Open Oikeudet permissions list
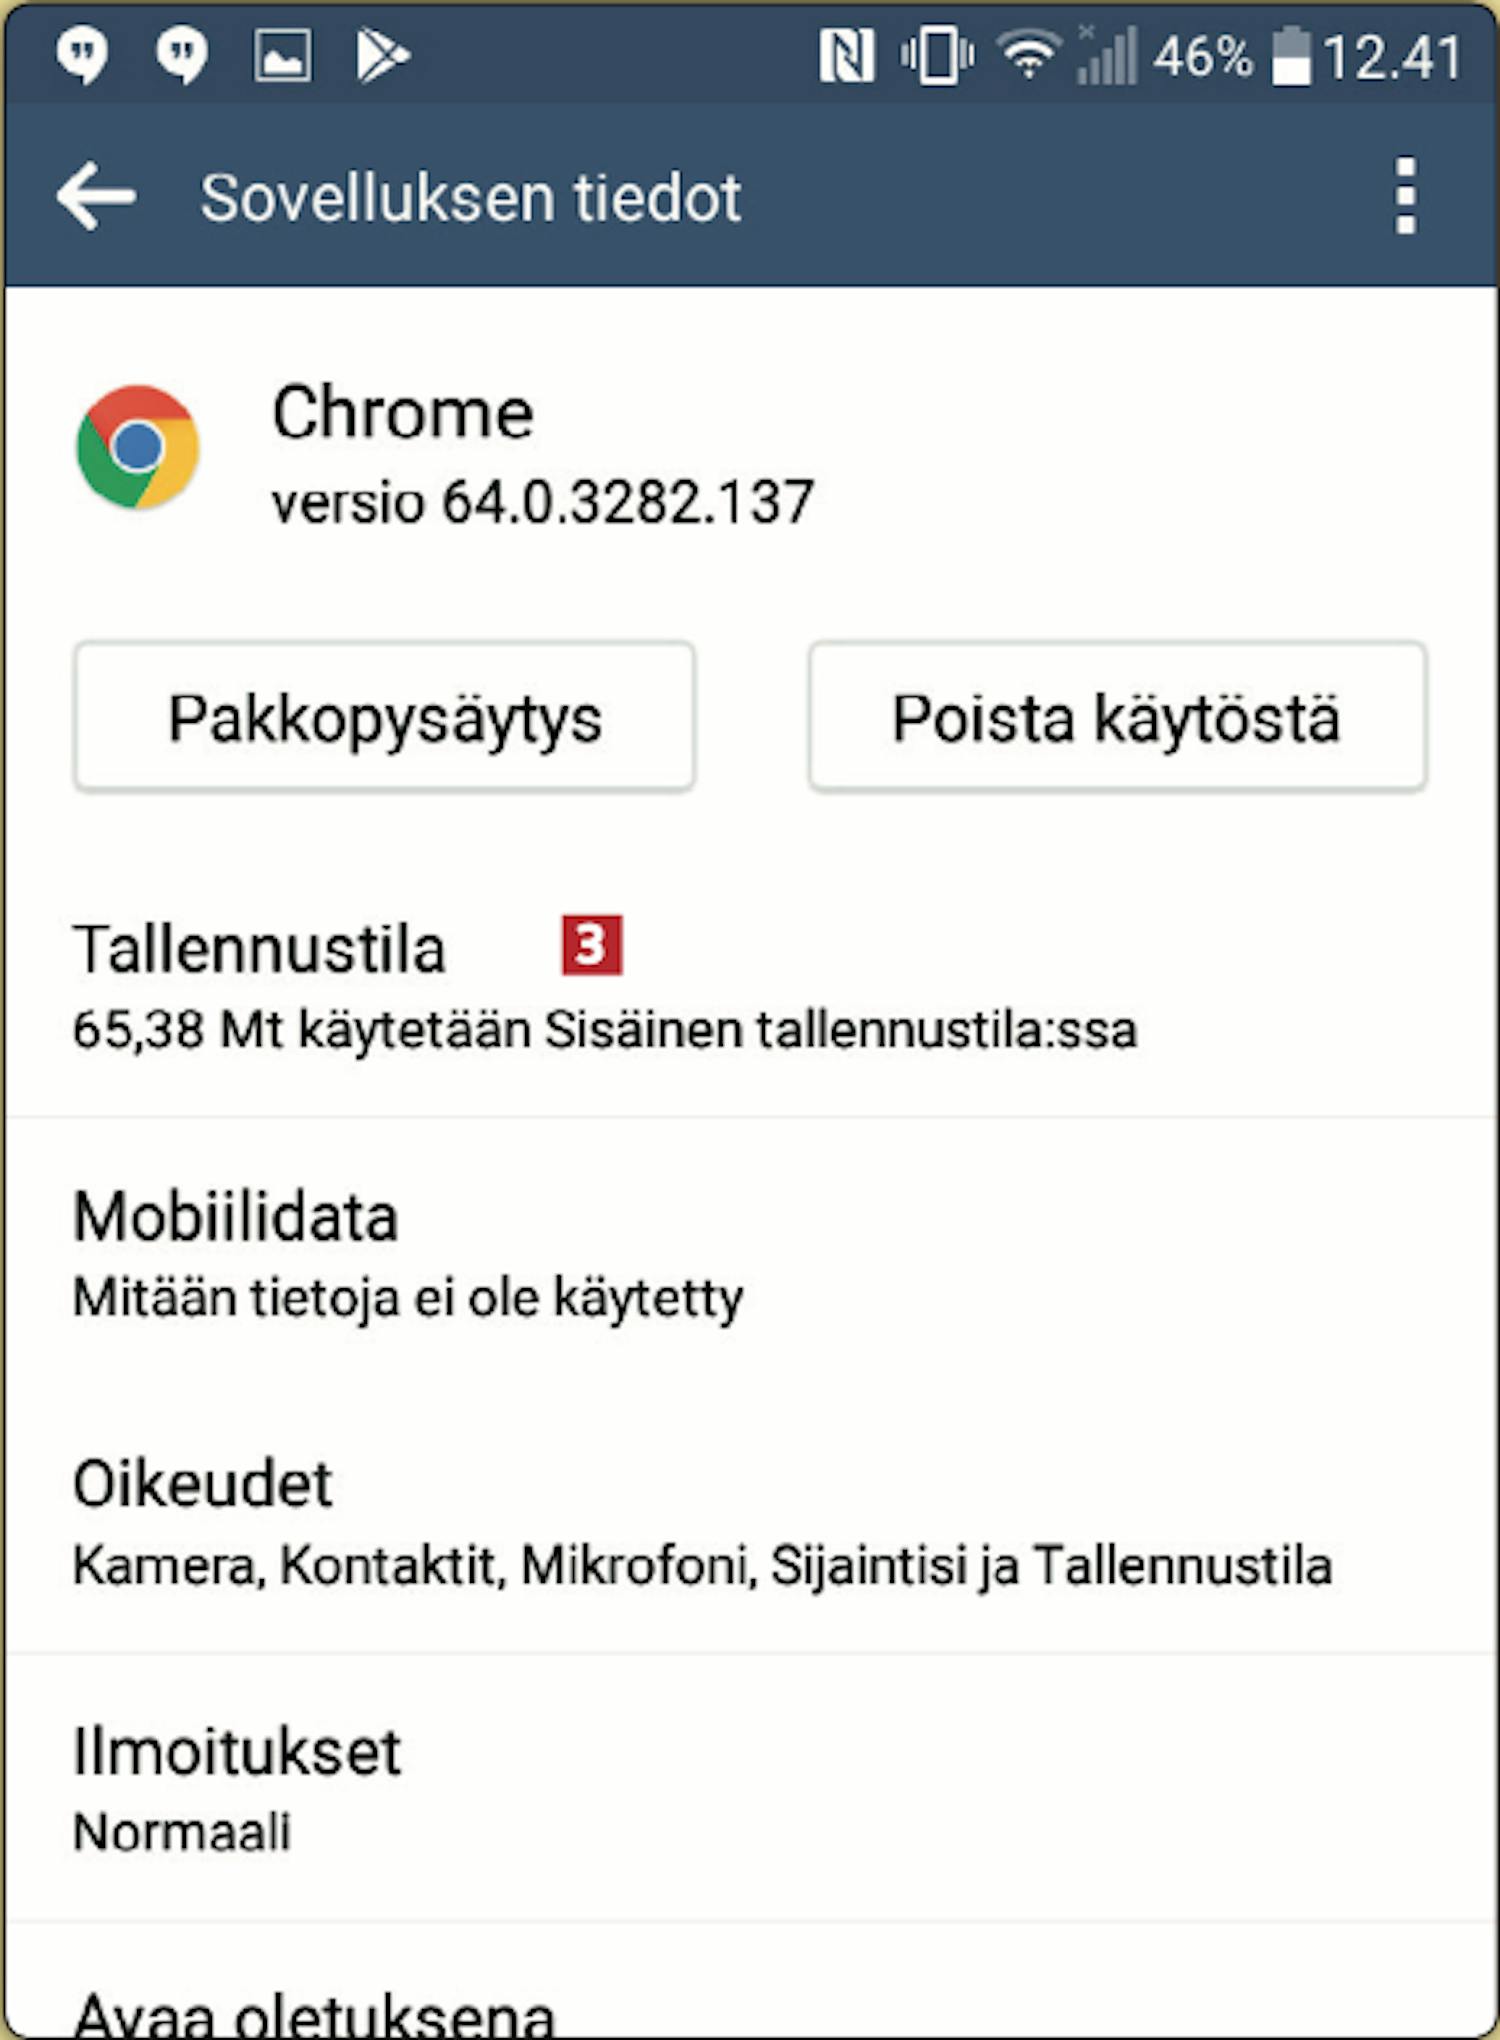The image size is (1500, 2040). [750, 1520]
